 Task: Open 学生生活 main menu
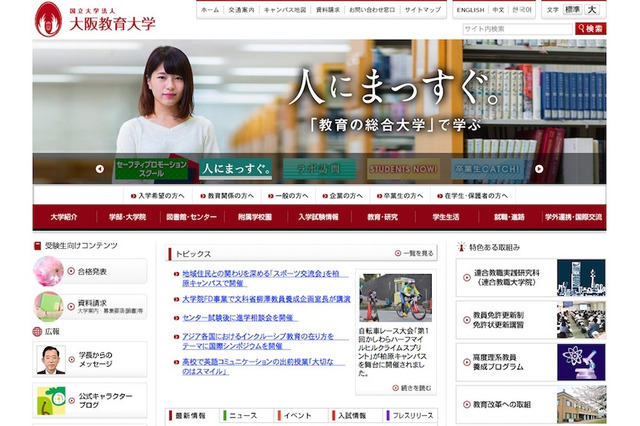tap(446, 217)
